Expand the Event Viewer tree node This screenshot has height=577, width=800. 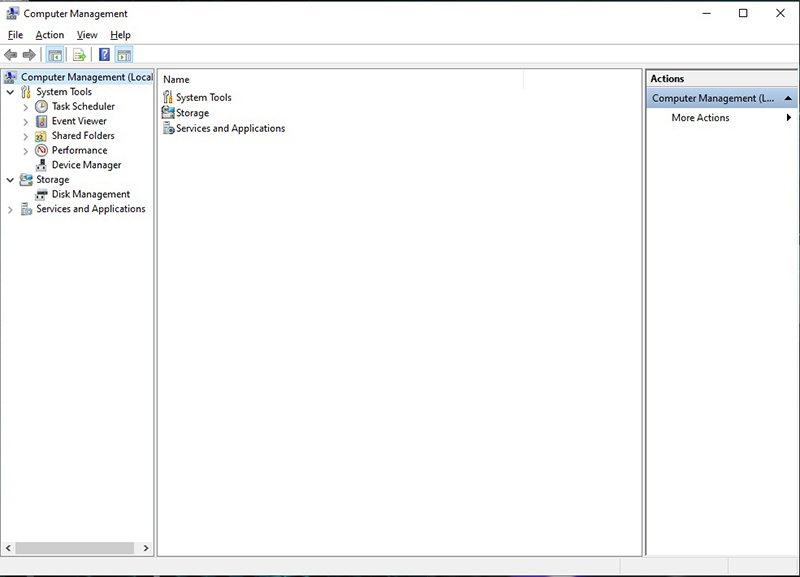click(26, 122)
